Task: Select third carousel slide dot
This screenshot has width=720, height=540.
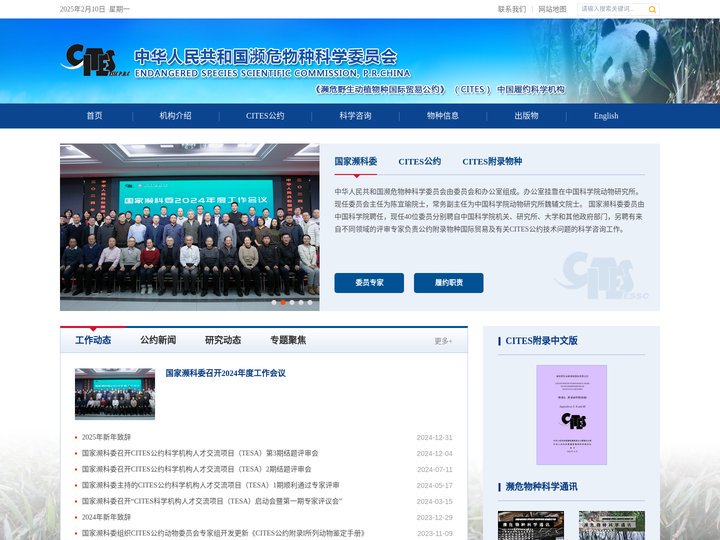Action: click(x=292, y=302)
